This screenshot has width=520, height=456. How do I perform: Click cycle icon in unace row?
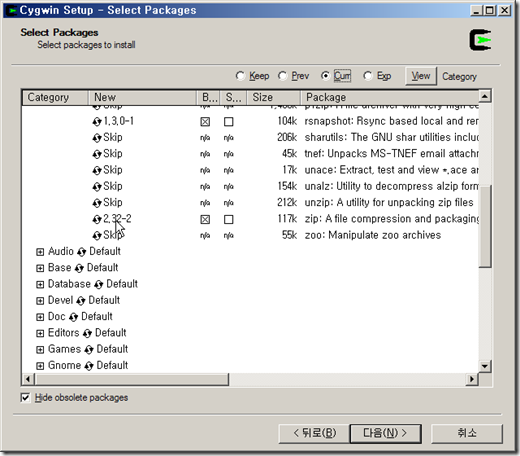click(97, 170)
